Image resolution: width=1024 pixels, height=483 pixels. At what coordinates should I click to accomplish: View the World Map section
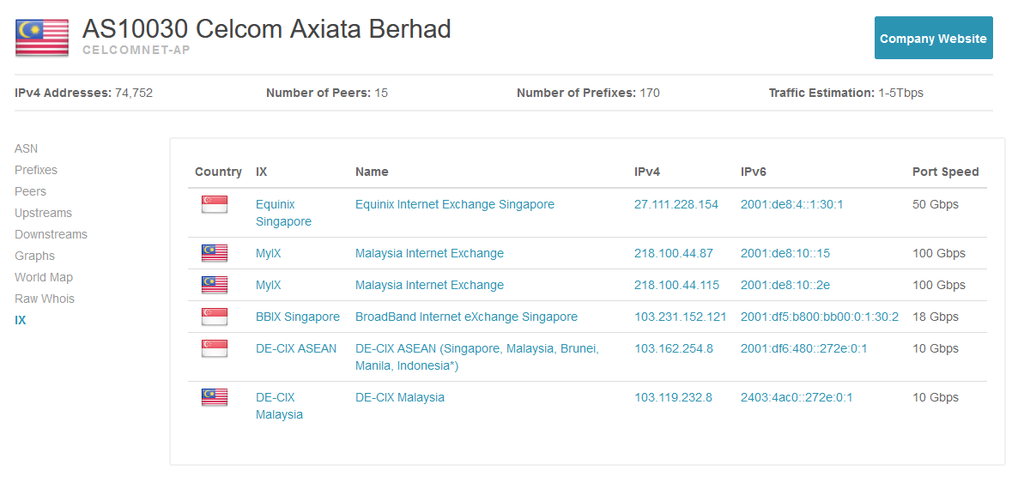44,278
